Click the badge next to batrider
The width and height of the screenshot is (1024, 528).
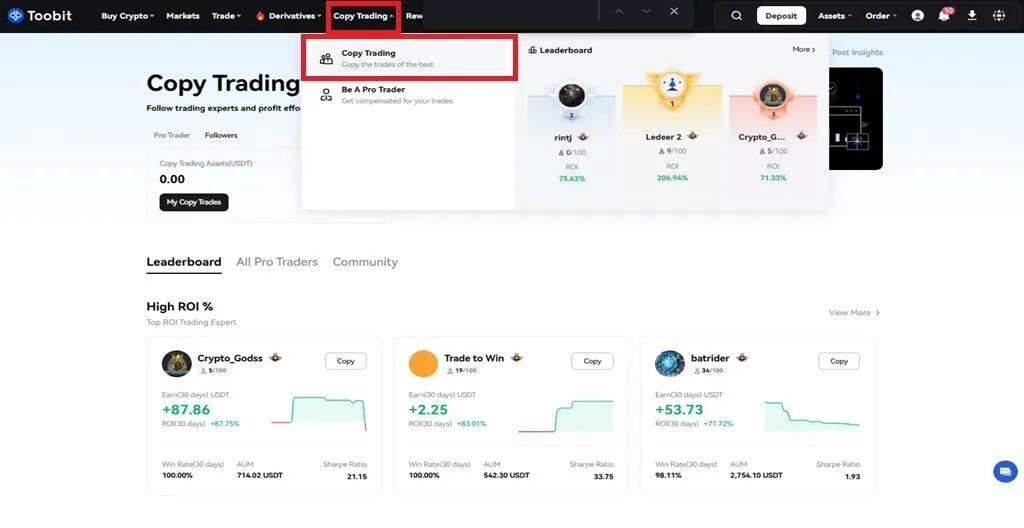[x=742, y=357]
